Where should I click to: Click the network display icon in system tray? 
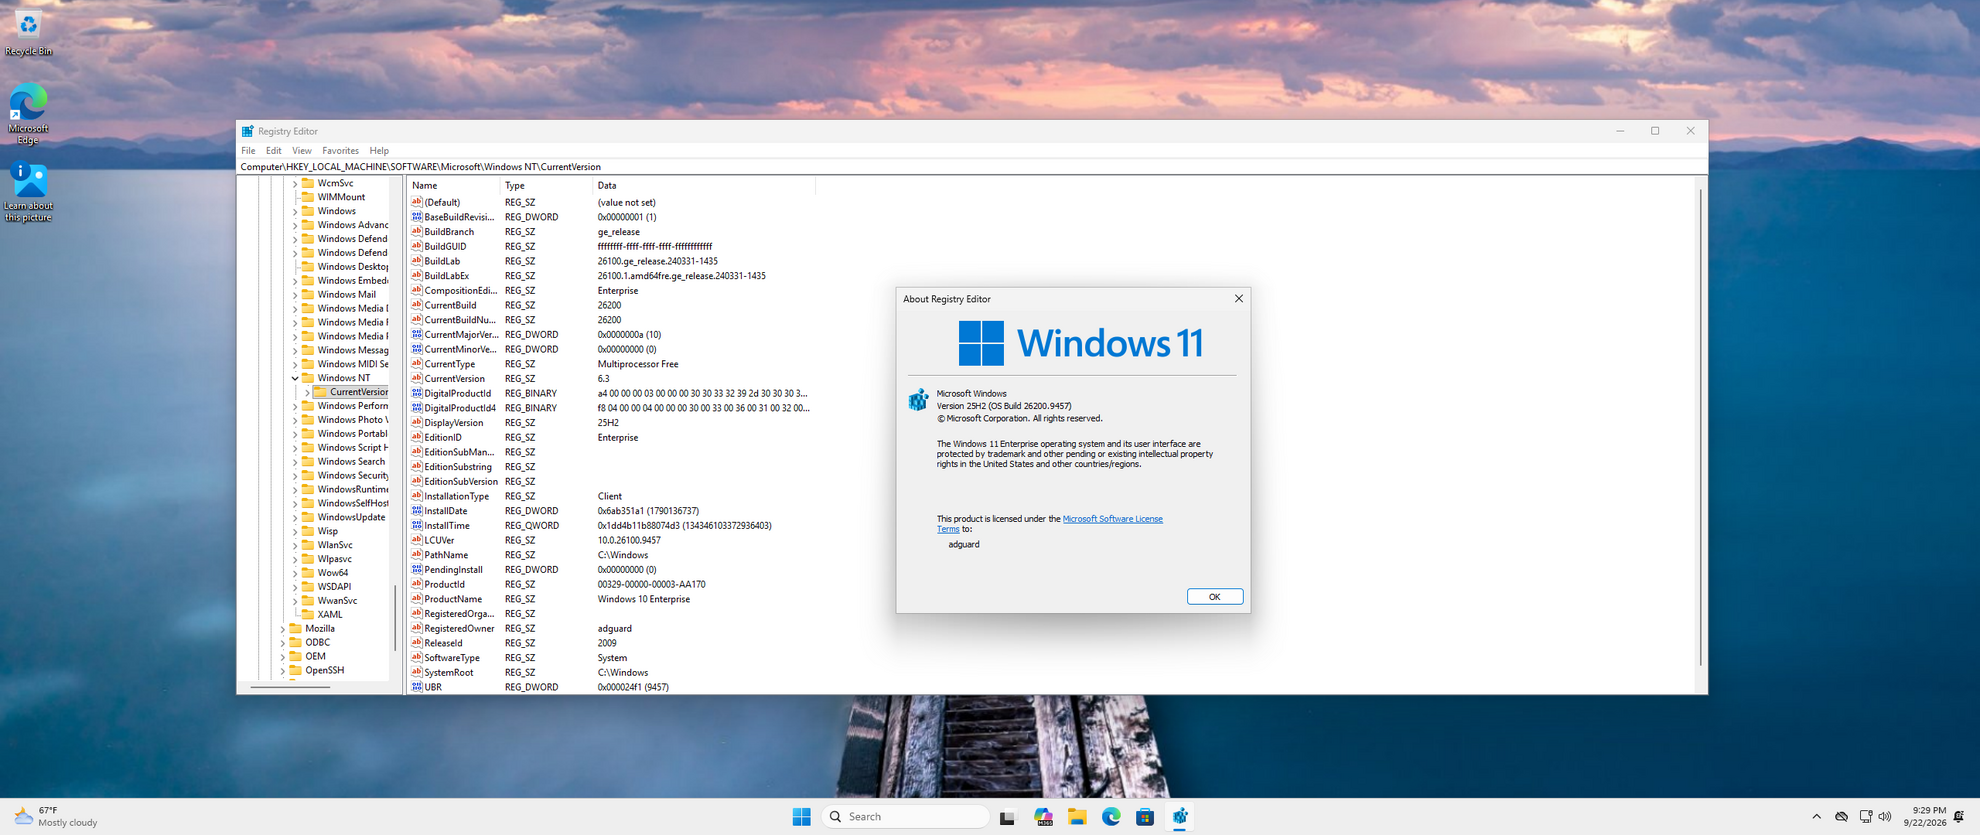(x=1865, y=817)
